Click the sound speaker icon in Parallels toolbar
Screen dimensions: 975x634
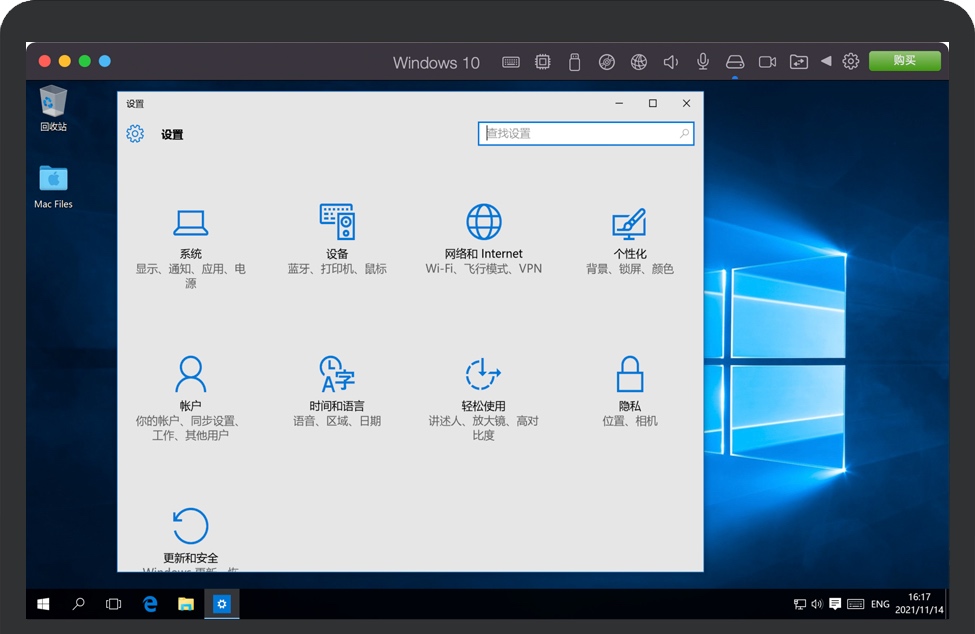click(x=671, y=62)
